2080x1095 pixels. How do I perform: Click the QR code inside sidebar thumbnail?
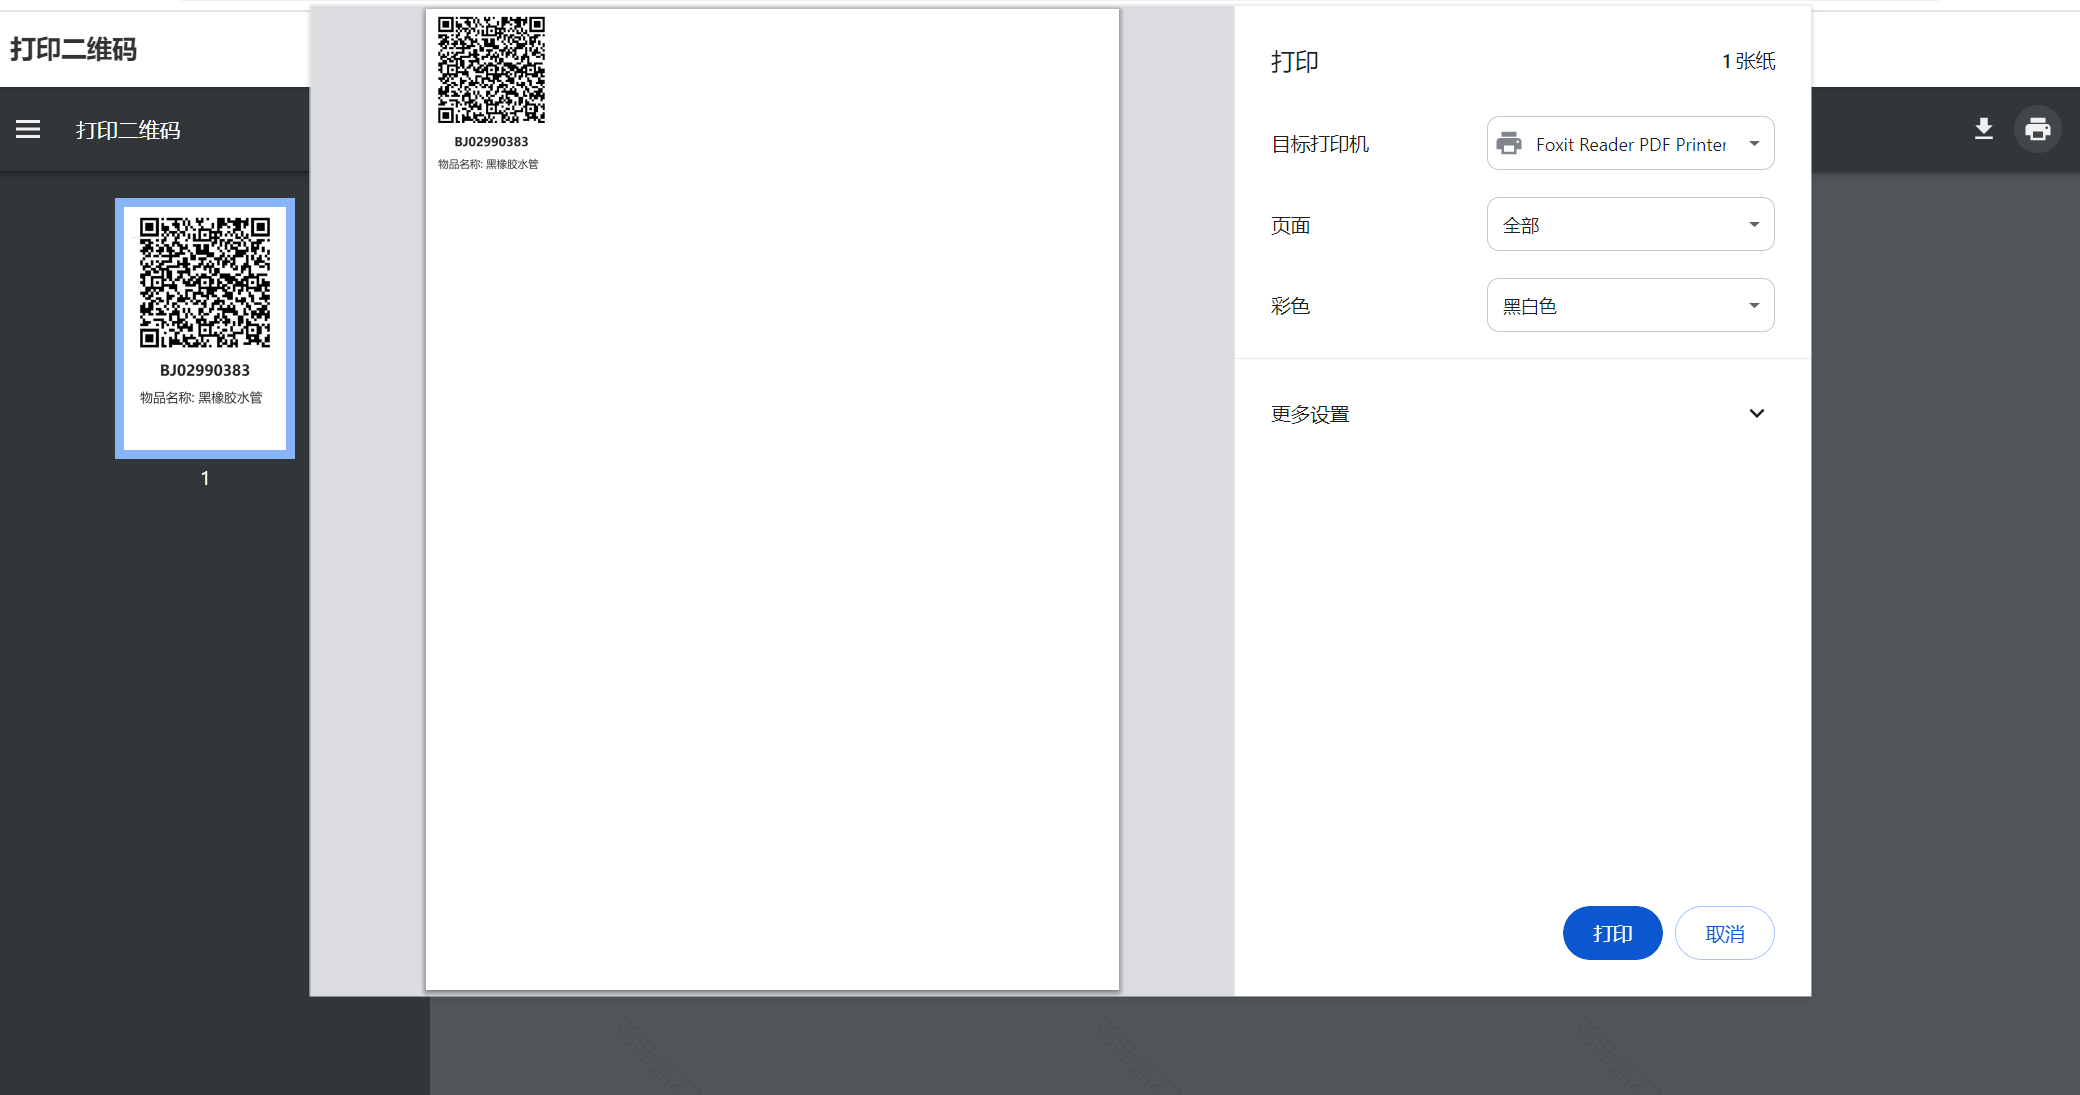tap(205, 282)
